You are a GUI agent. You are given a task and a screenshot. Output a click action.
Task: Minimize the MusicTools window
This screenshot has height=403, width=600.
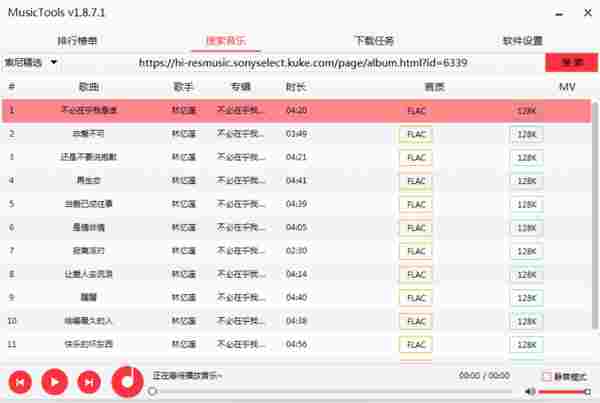[559, 14]
